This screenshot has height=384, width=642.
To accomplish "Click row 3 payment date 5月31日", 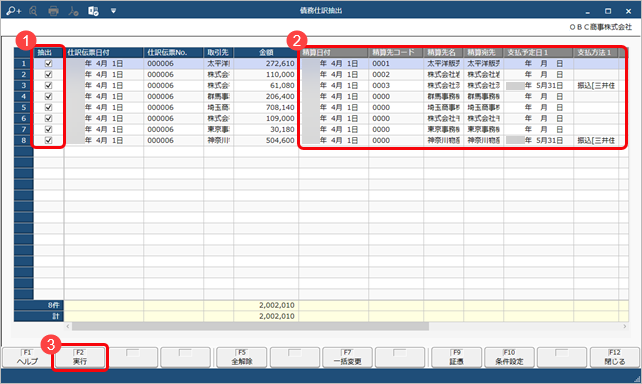I will pos(538,86).
